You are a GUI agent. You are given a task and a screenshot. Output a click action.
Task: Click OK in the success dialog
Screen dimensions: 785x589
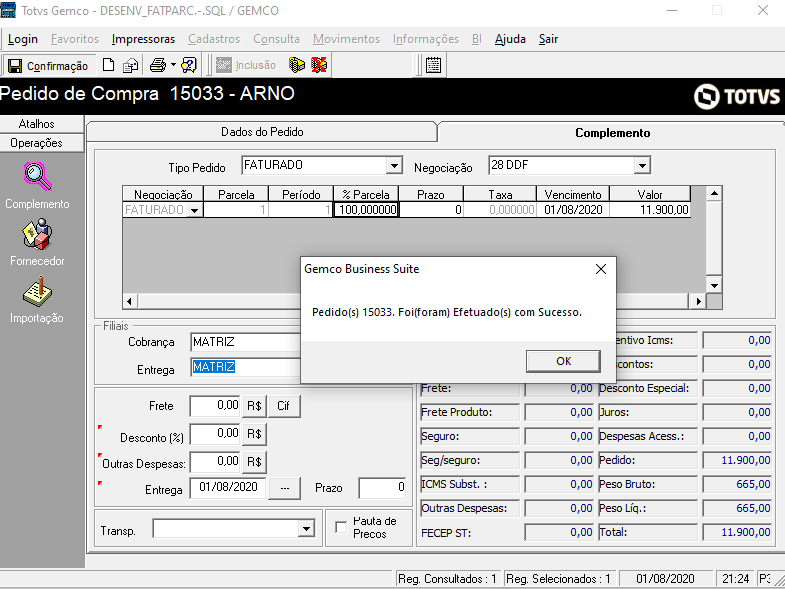(563, 361)
